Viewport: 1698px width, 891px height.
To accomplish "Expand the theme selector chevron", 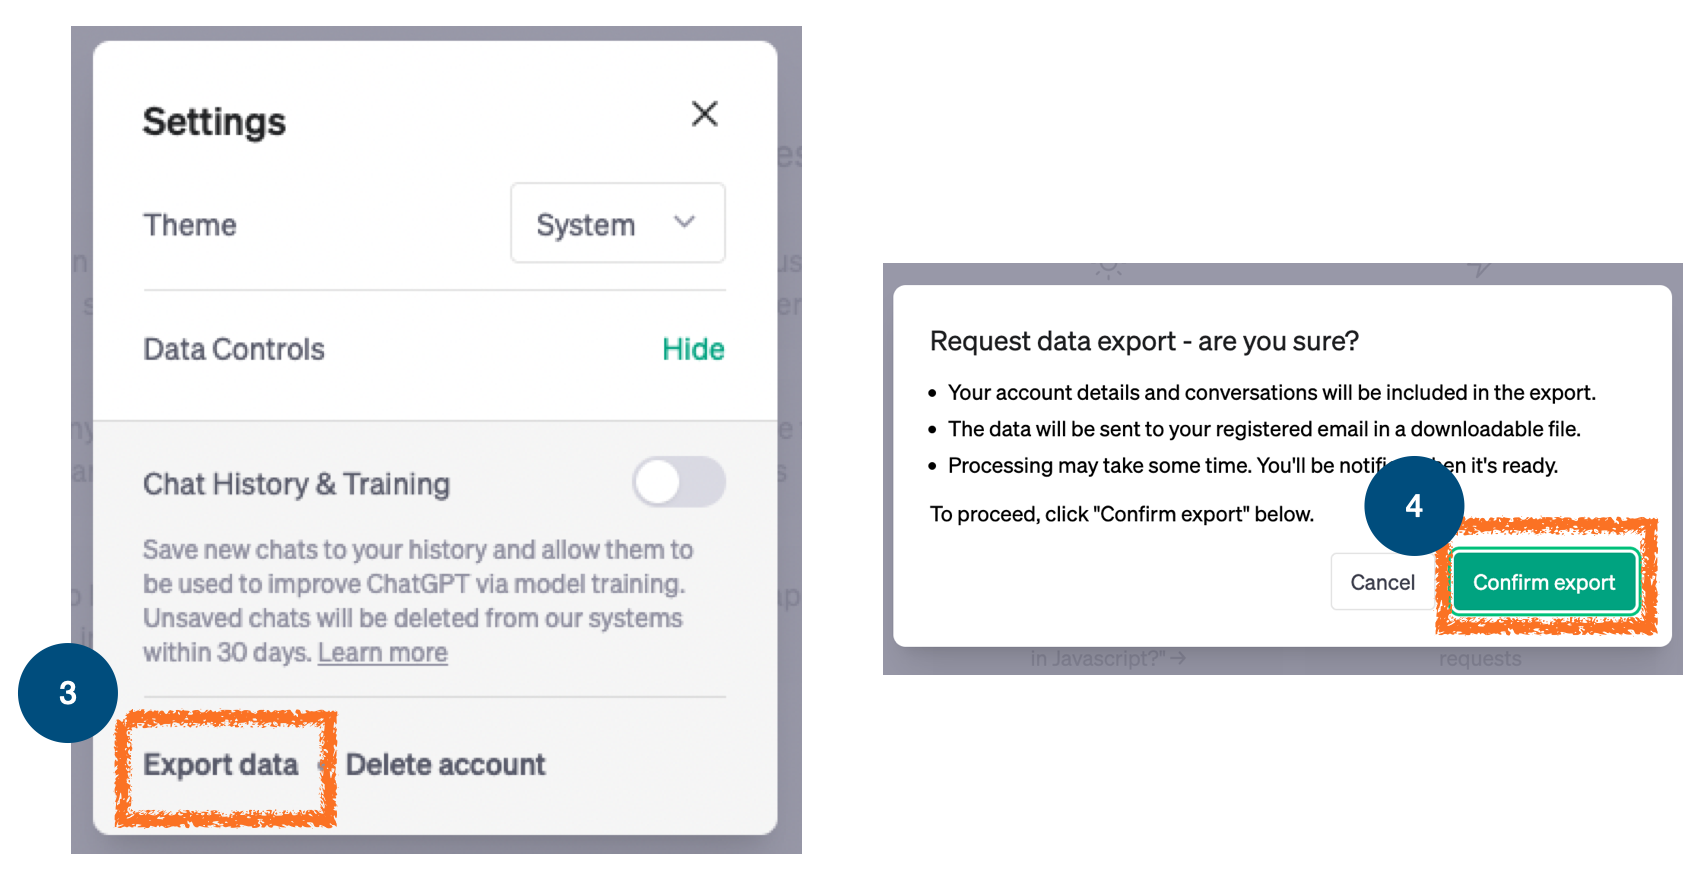I will click(685, 223).
